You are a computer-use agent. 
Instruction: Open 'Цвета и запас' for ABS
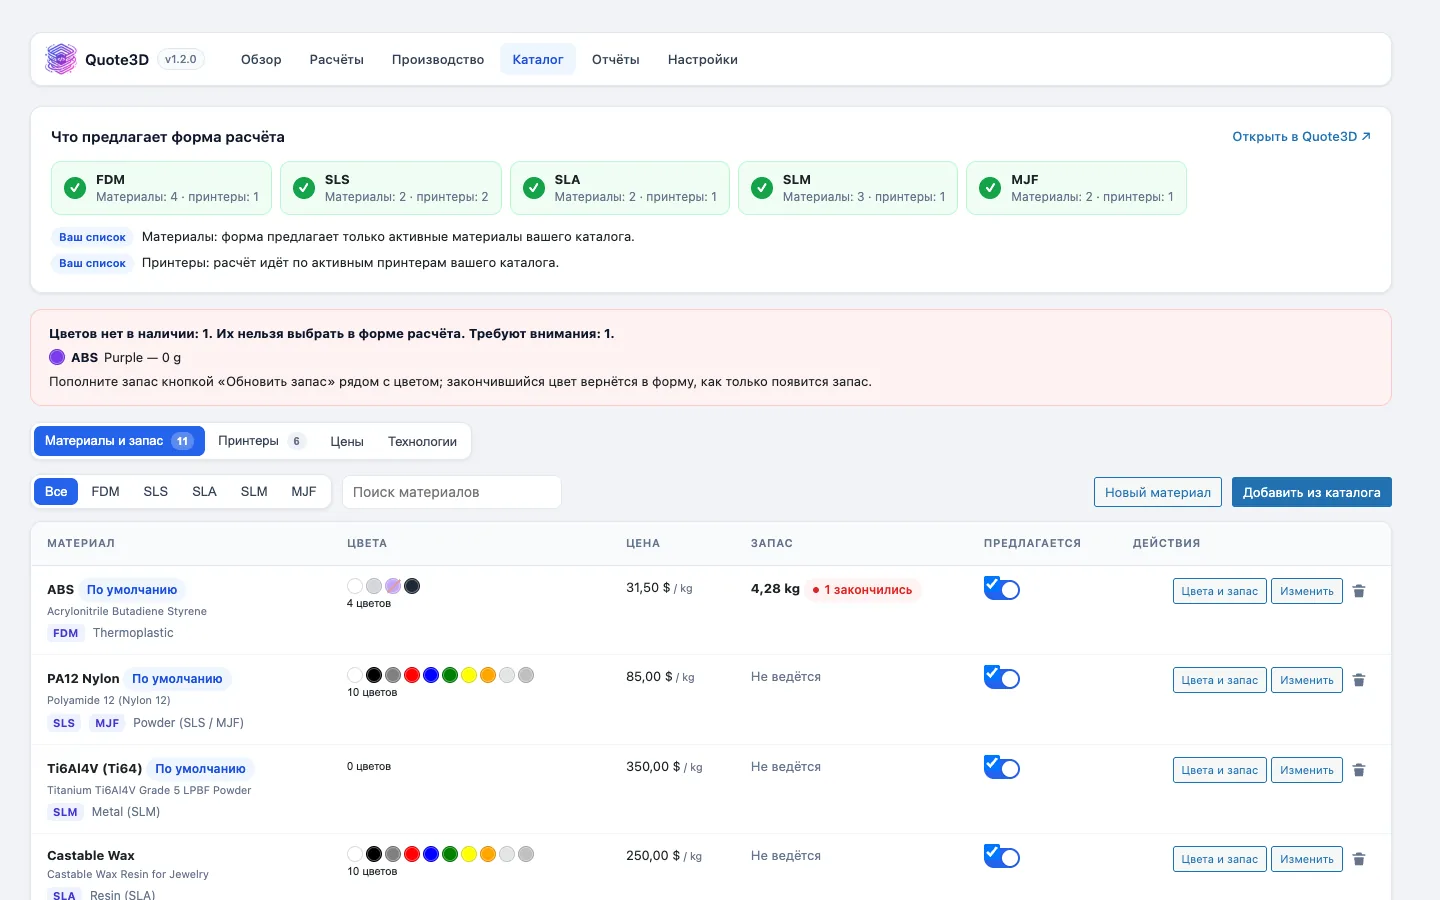1220,591
